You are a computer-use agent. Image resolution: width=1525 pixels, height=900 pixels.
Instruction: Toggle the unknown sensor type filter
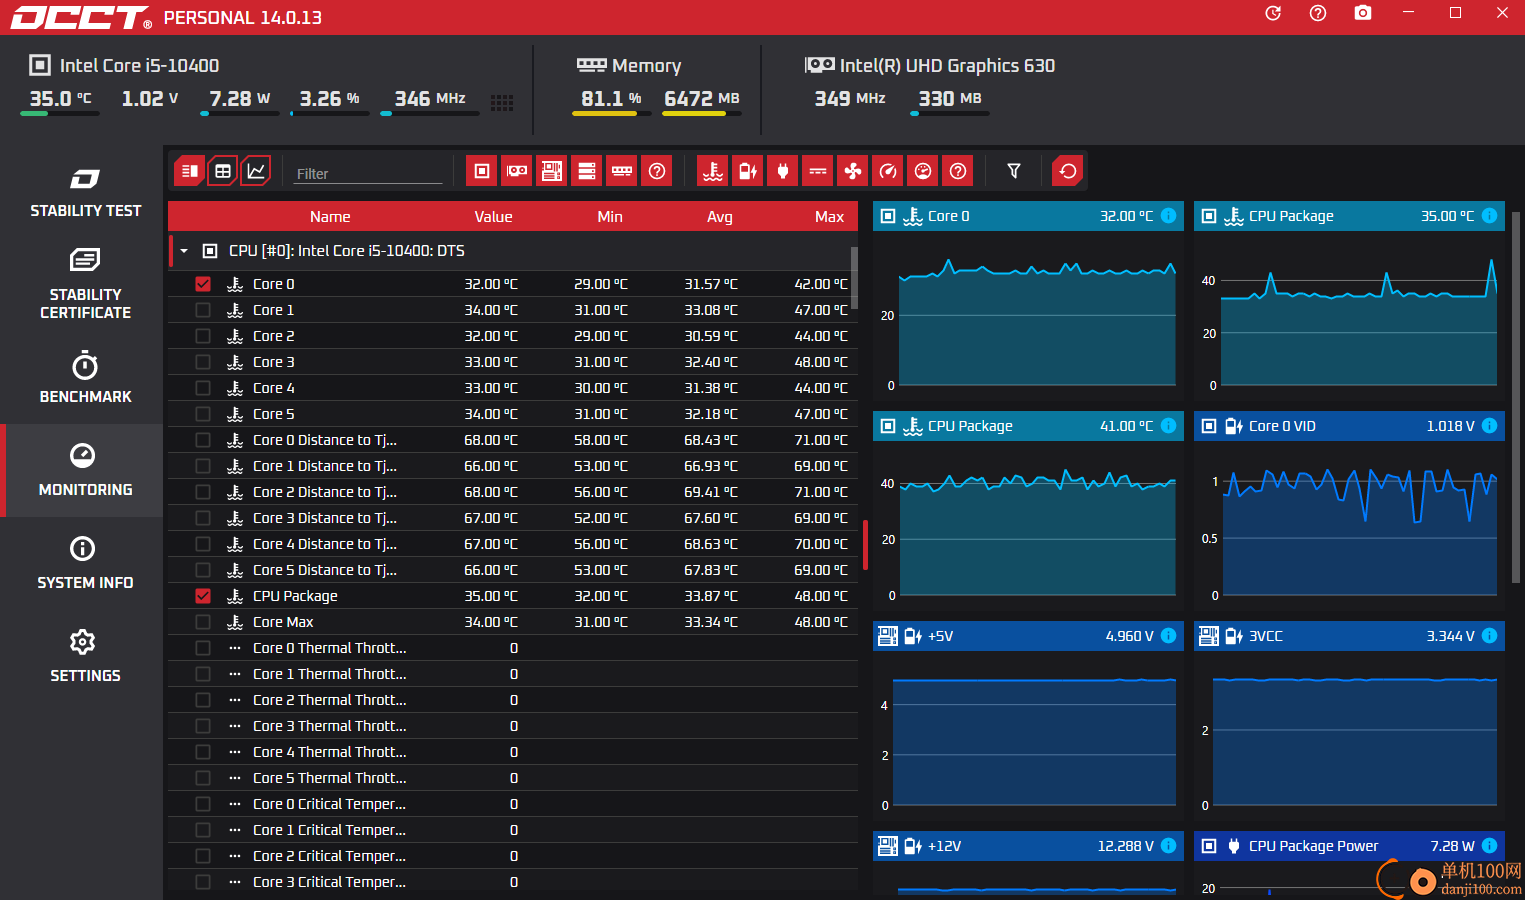coord(958,171)
